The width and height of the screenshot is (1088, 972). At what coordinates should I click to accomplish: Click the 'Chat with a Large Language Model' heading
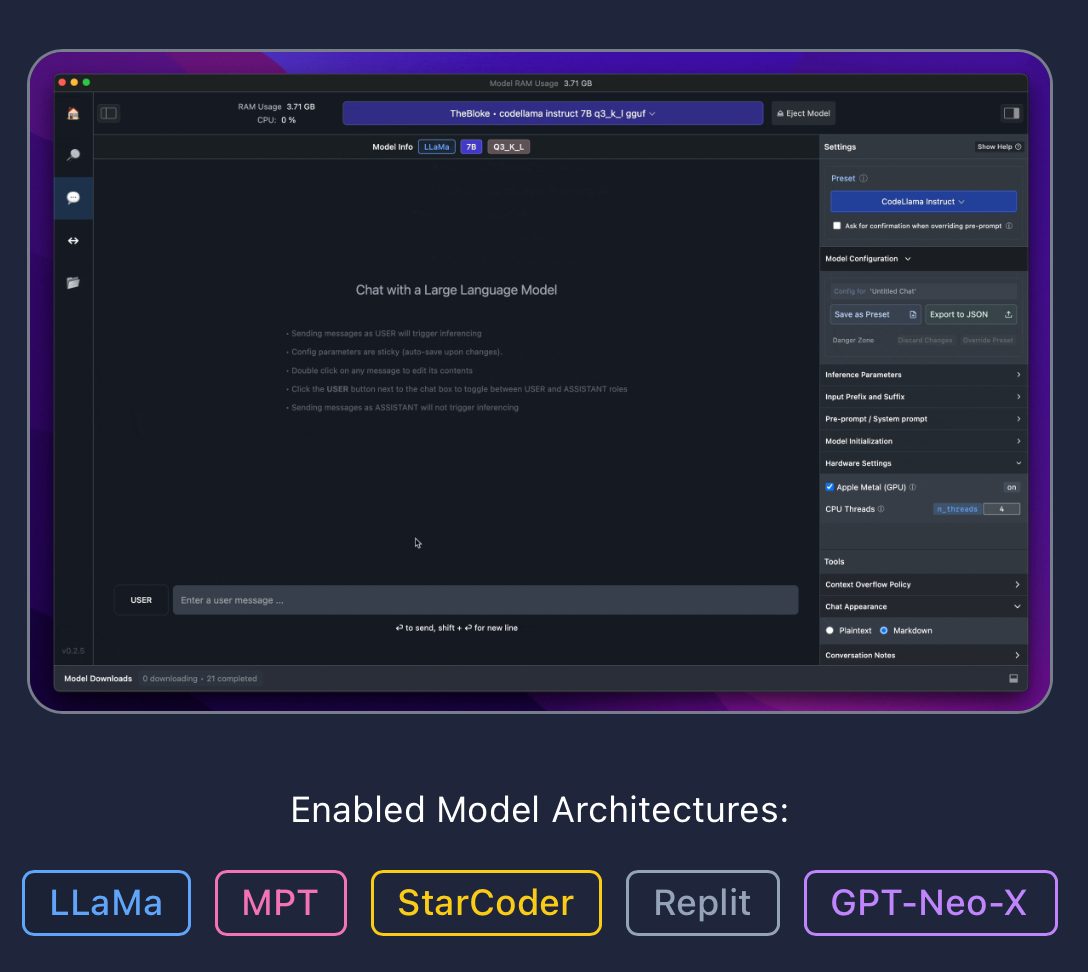coord(456,290)
